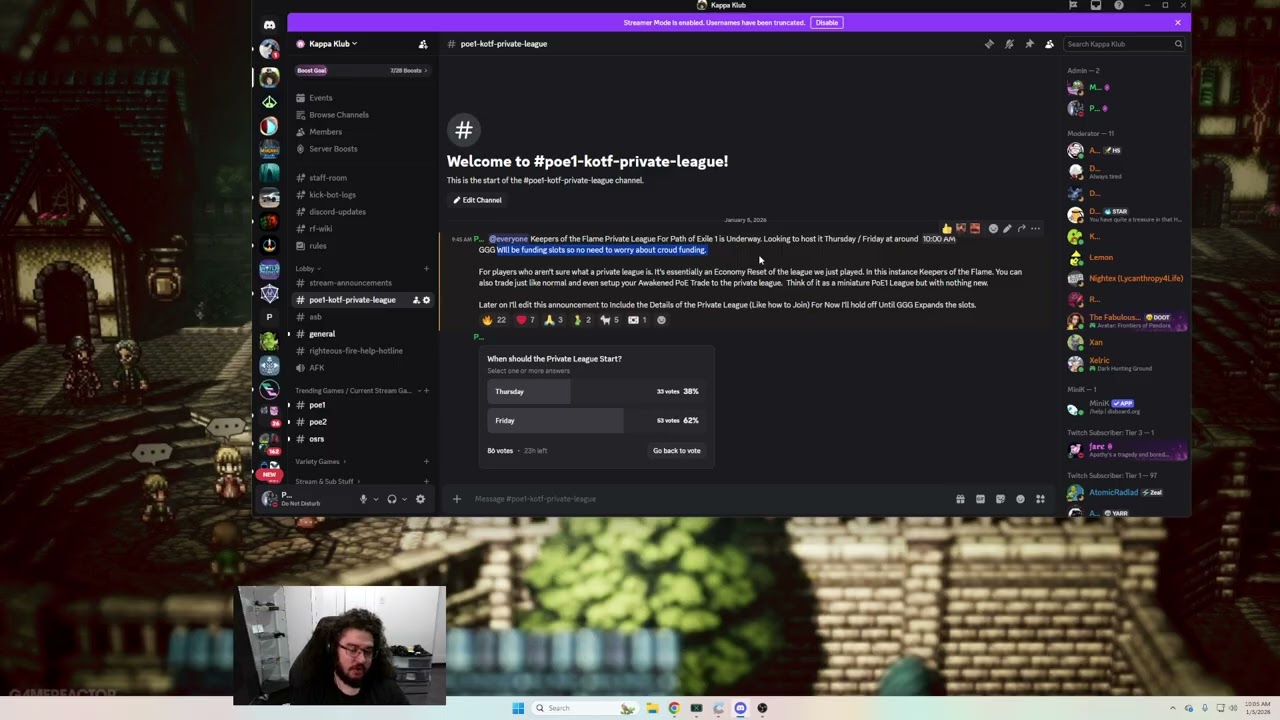Dismiss the Streamer Mode banner
This screenshot has height=720, width=1280.
click(1178, 23)
